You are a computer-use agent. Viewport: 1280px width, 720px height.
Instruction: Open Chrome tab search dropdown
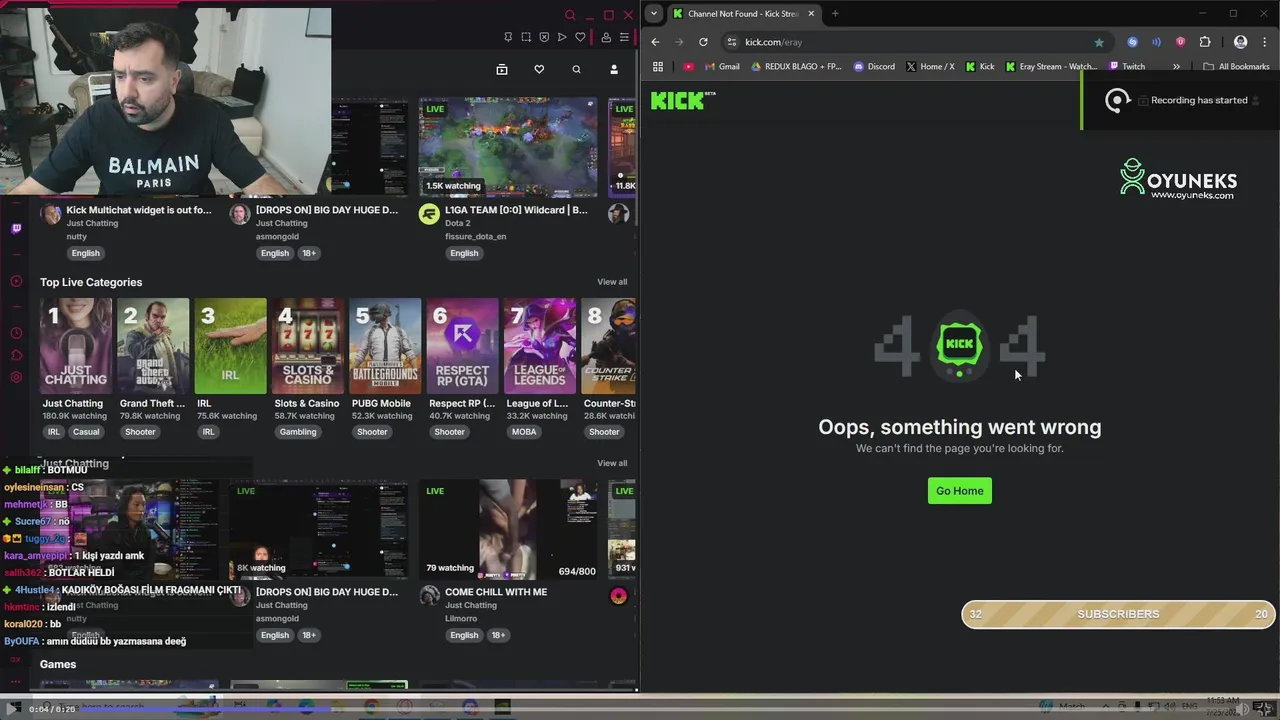pyautogui.click(x=653, y=13)
